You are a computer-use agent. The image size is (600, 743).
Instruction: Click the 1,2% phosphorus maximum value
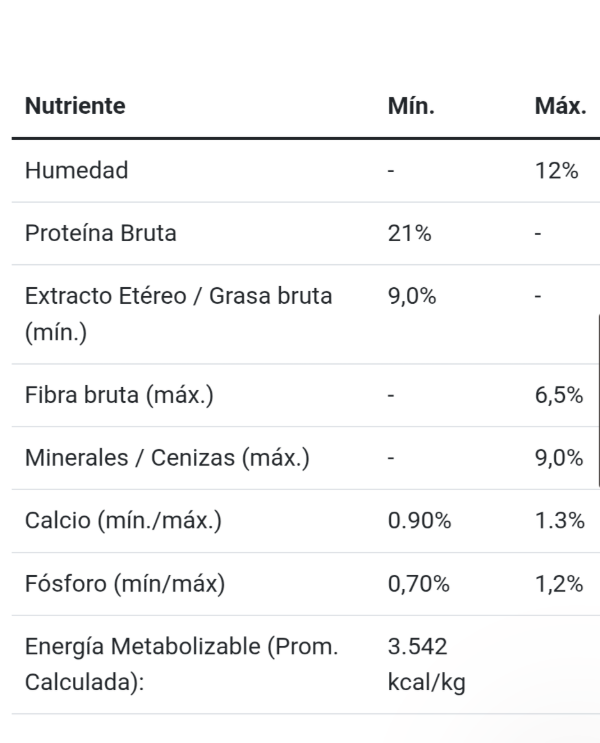click(x=559, y=584)
